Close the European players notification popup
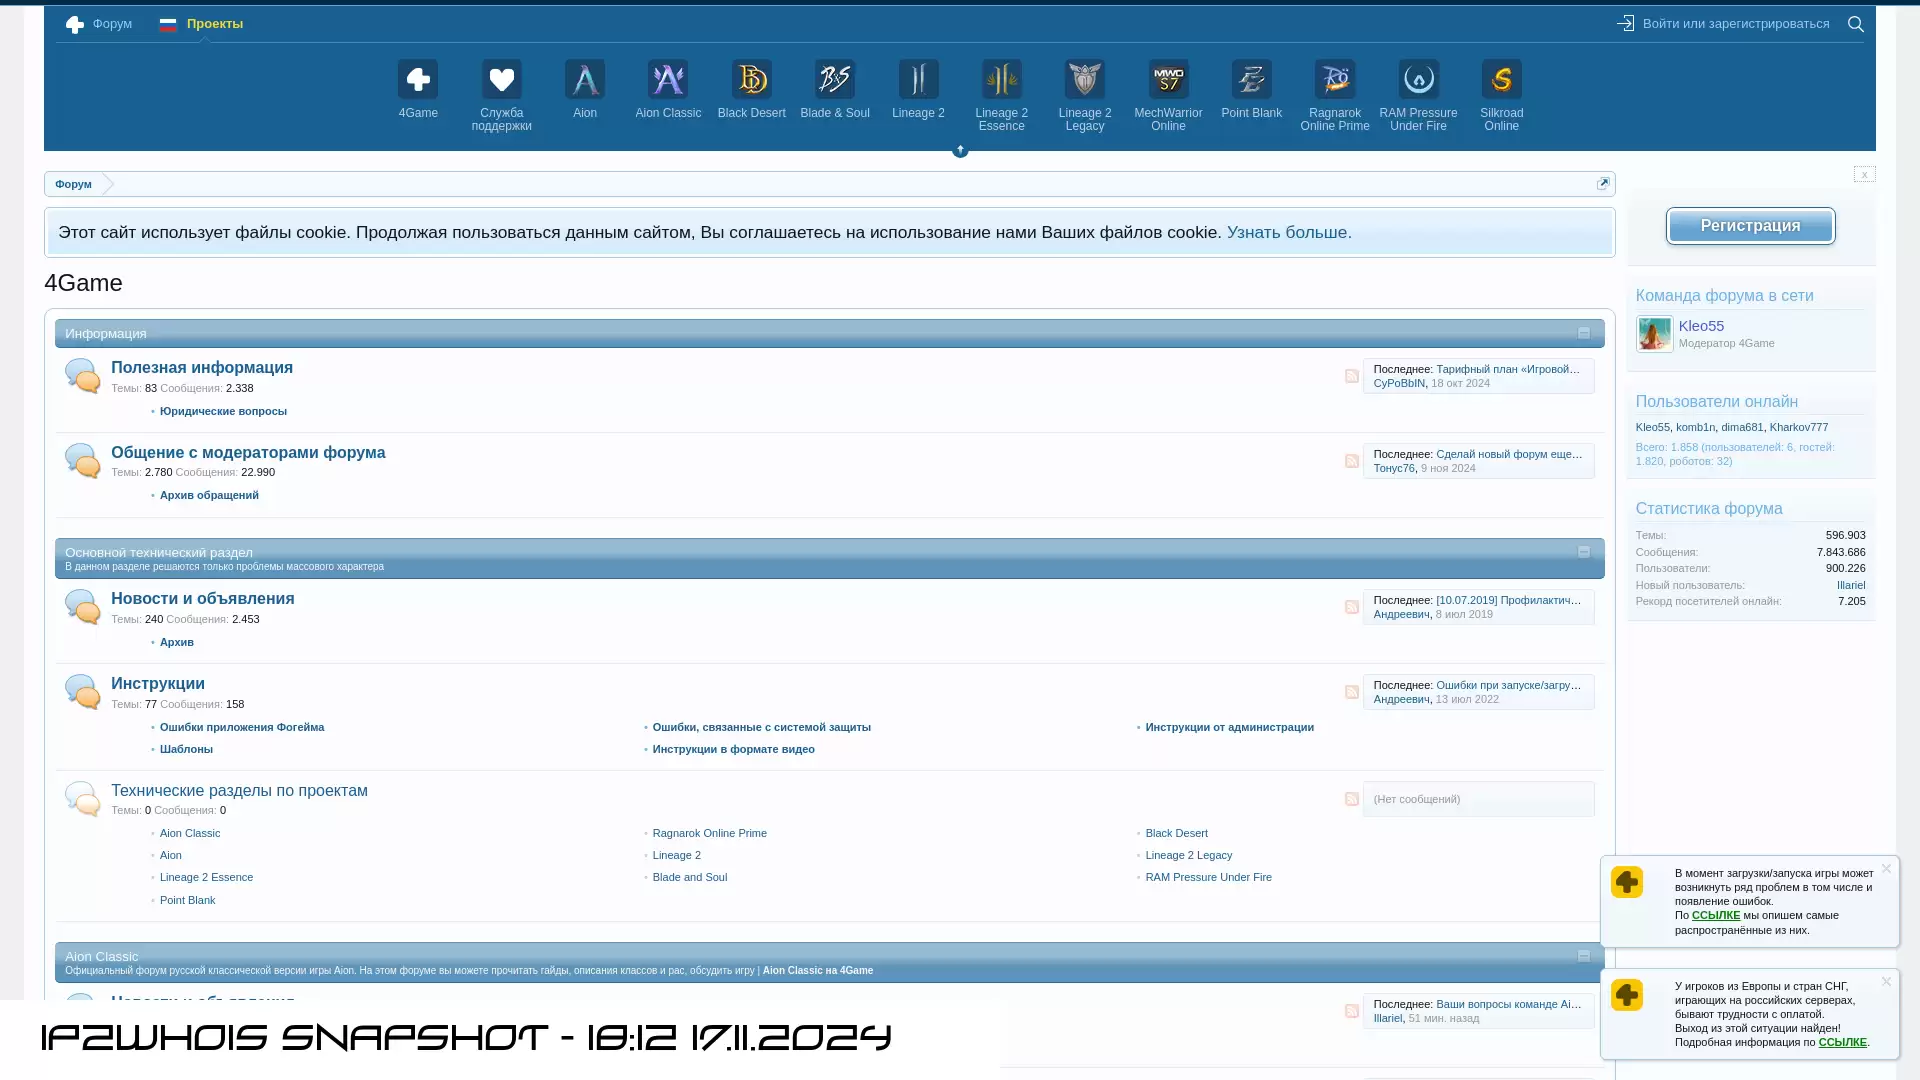 [1886, 981]
